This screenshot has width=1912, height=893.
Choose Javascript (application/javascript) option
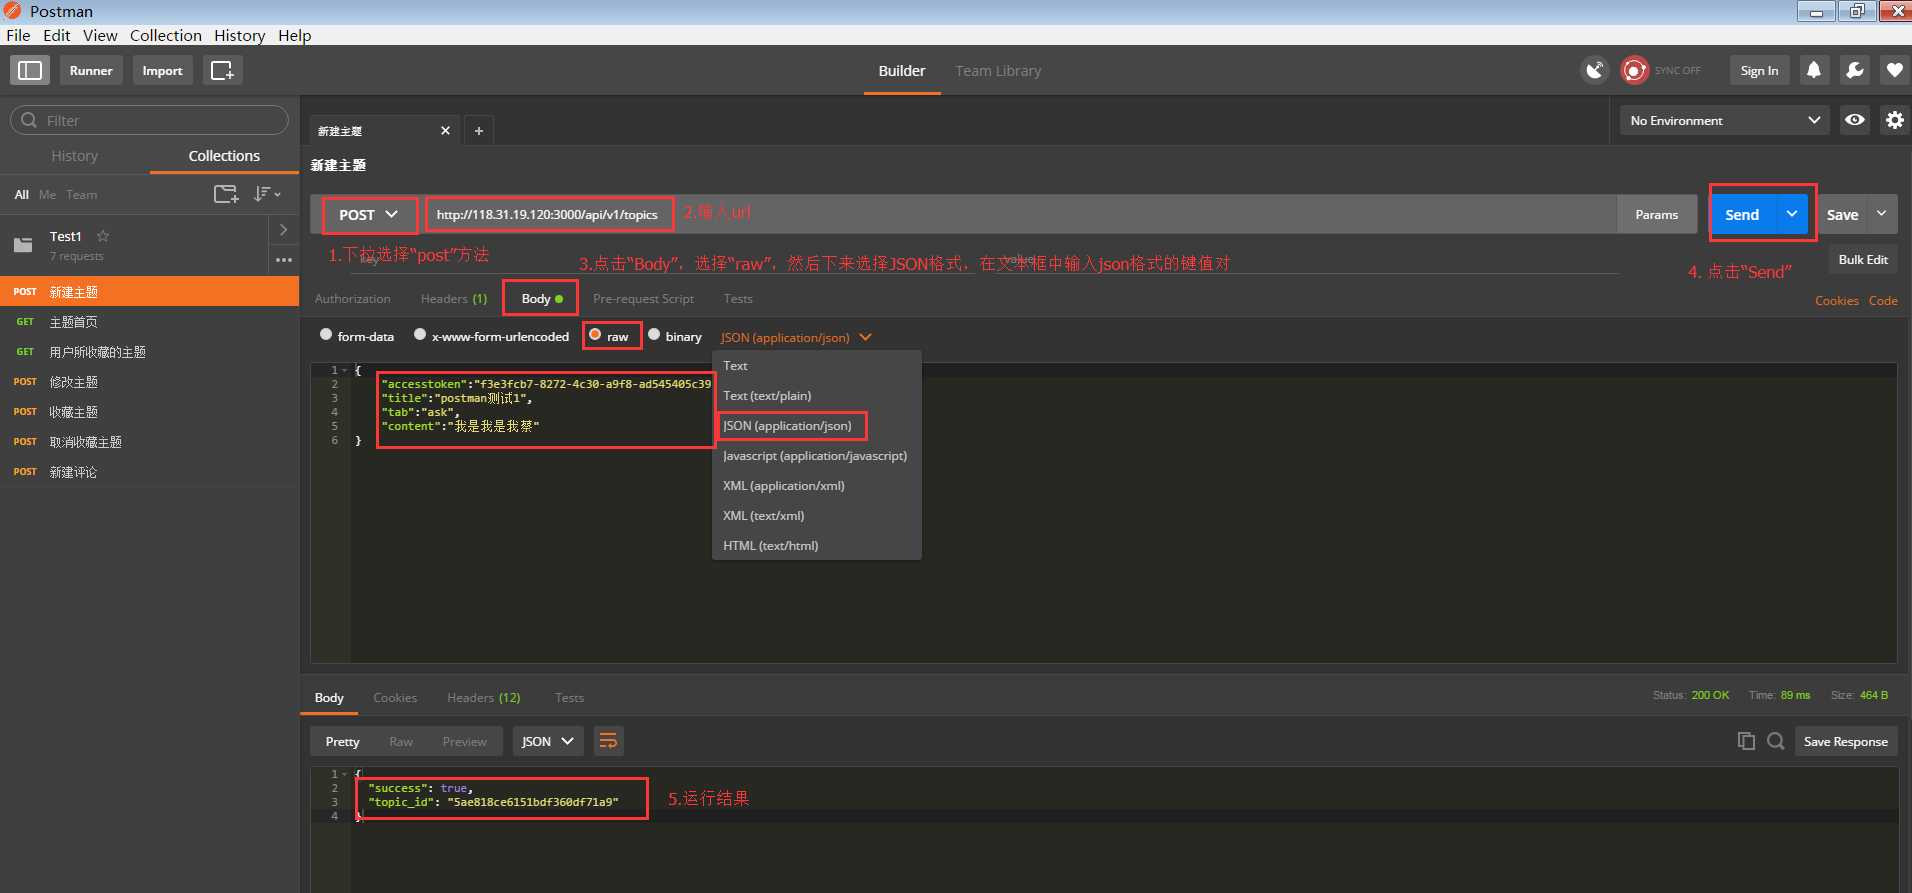point(816,456)
